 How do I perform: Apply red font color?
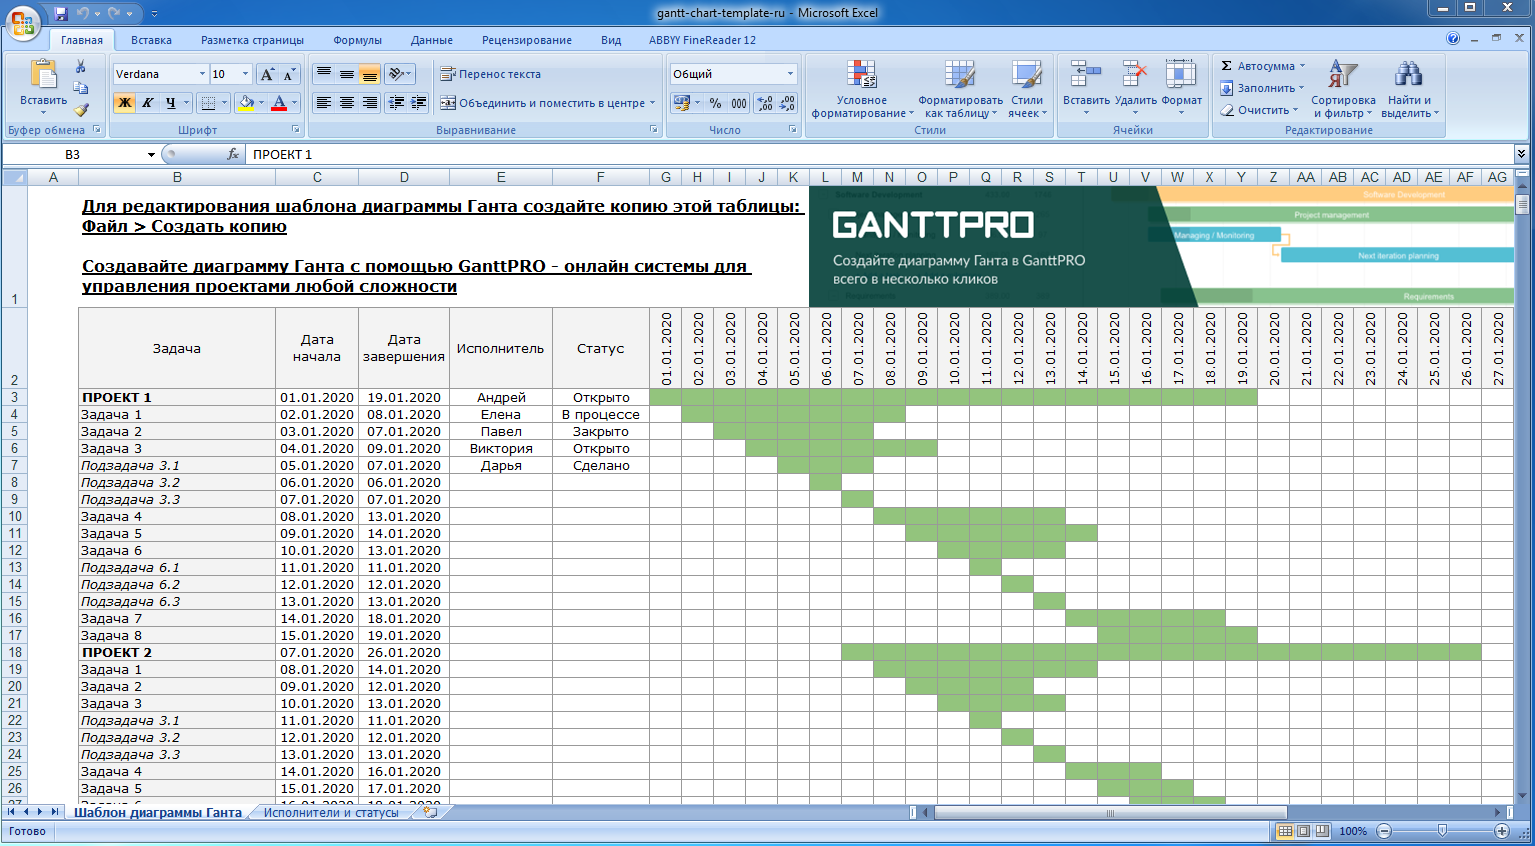coord(279,102)
